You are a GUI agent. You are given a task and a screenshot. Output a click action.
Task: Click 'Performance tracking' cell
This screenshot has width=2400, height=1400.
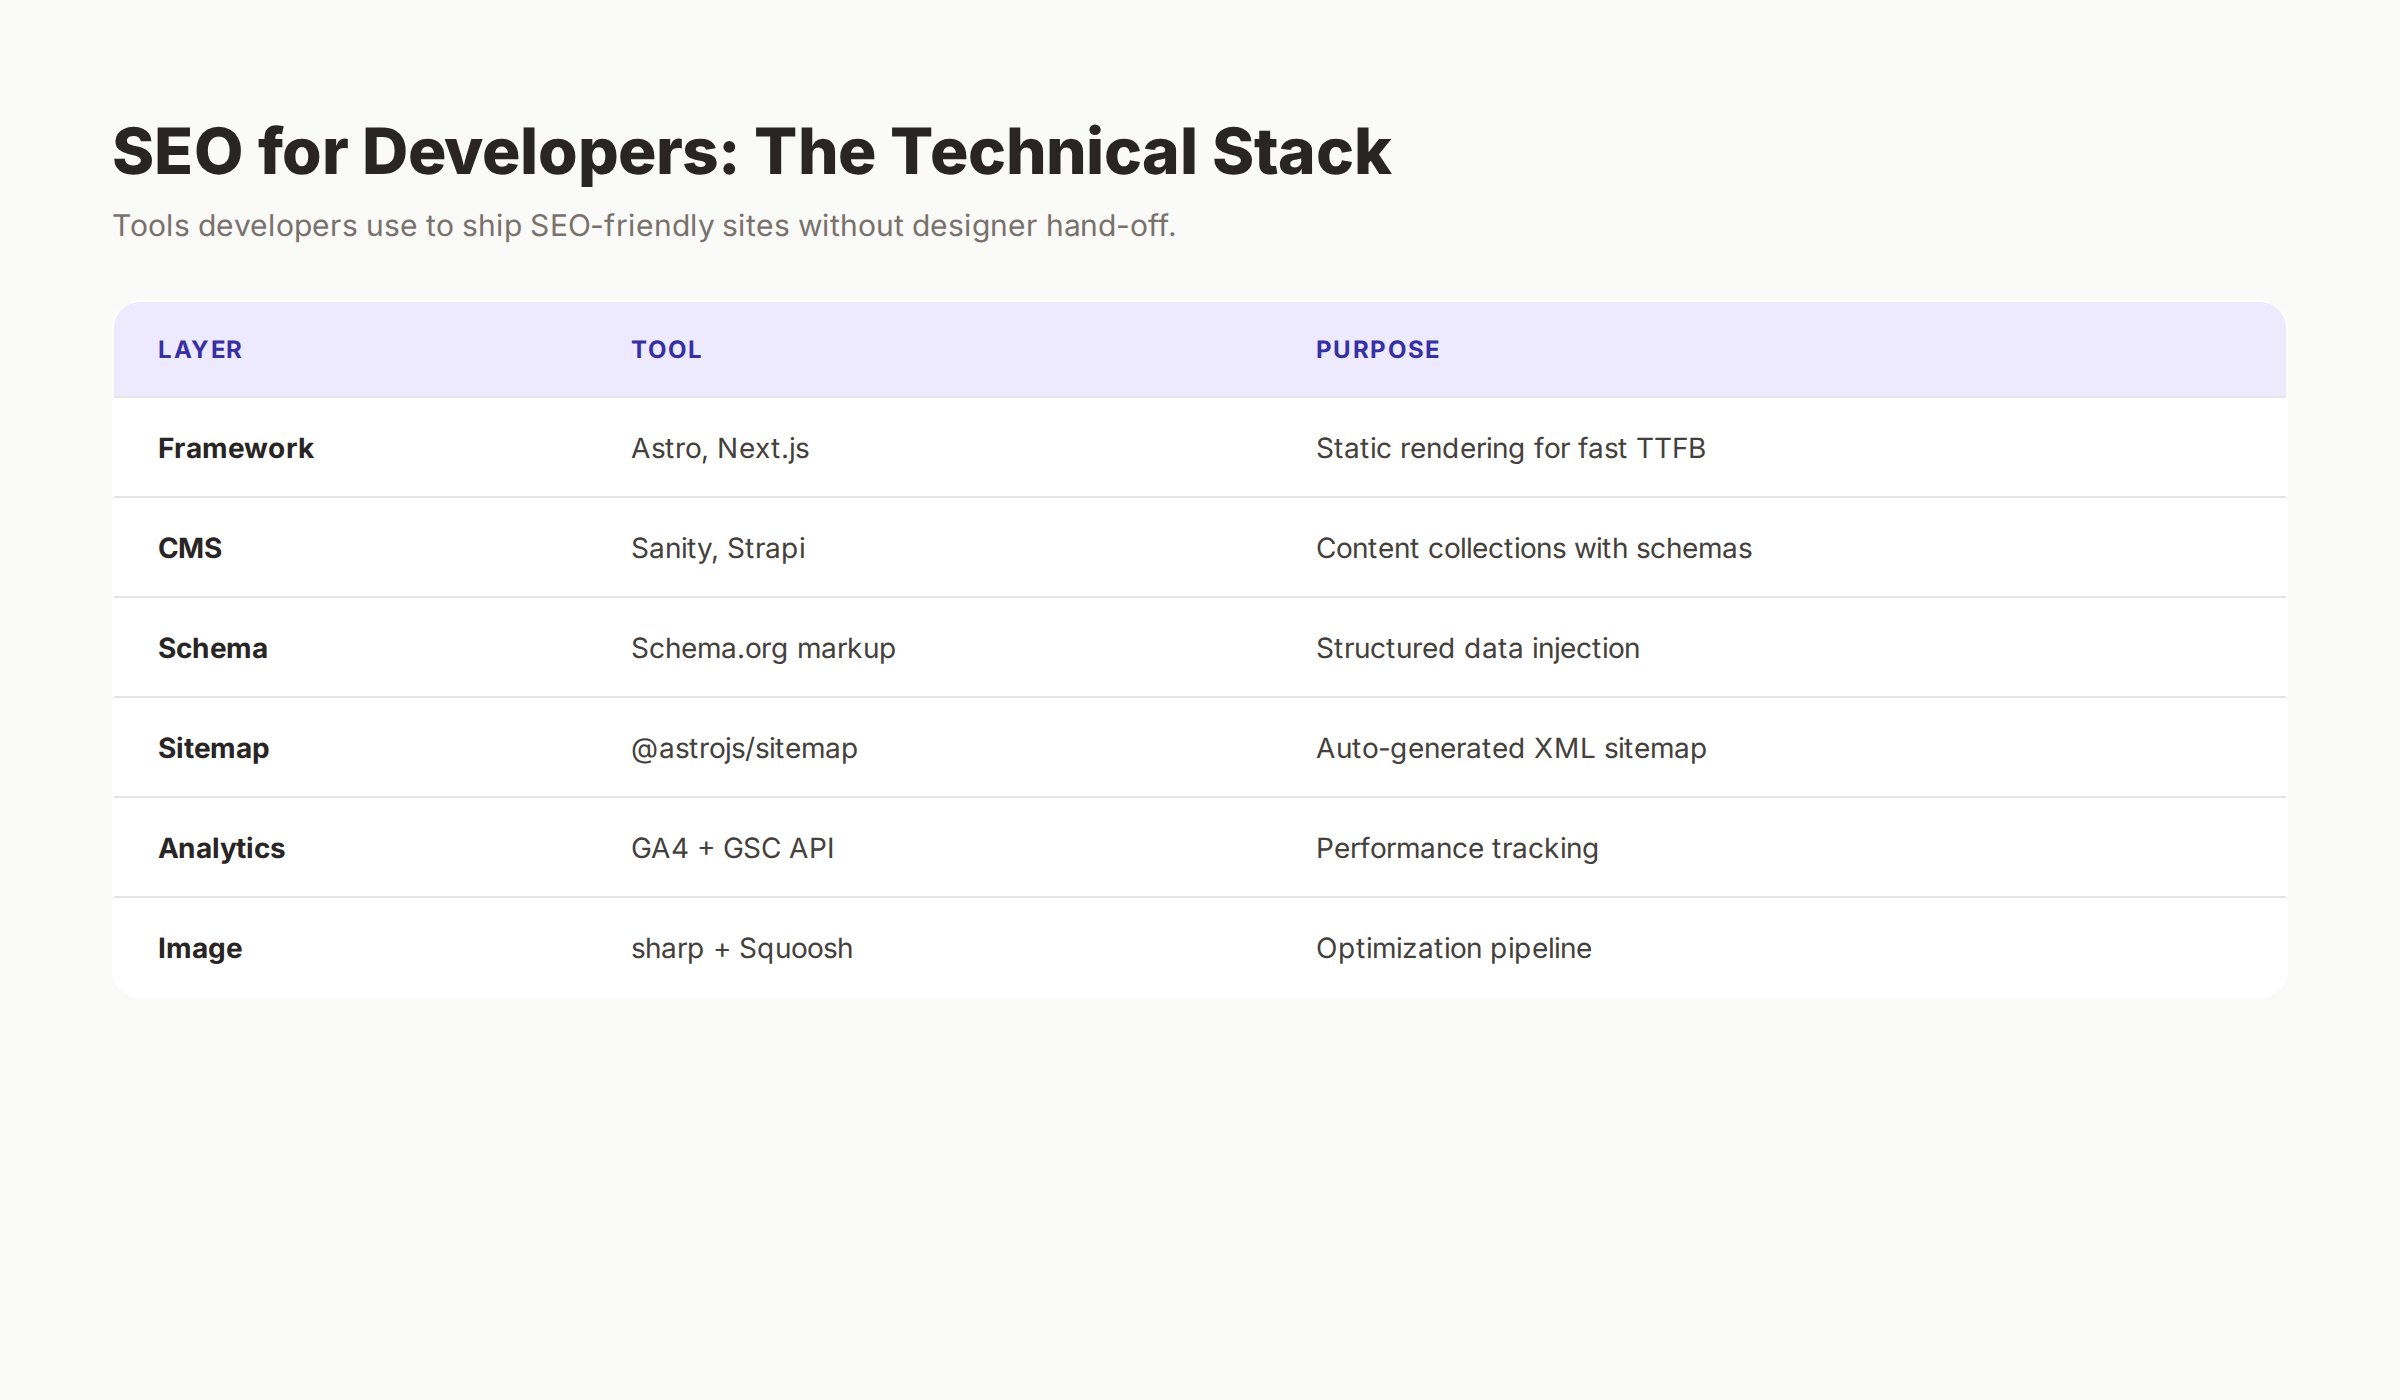coord(1779,848)
